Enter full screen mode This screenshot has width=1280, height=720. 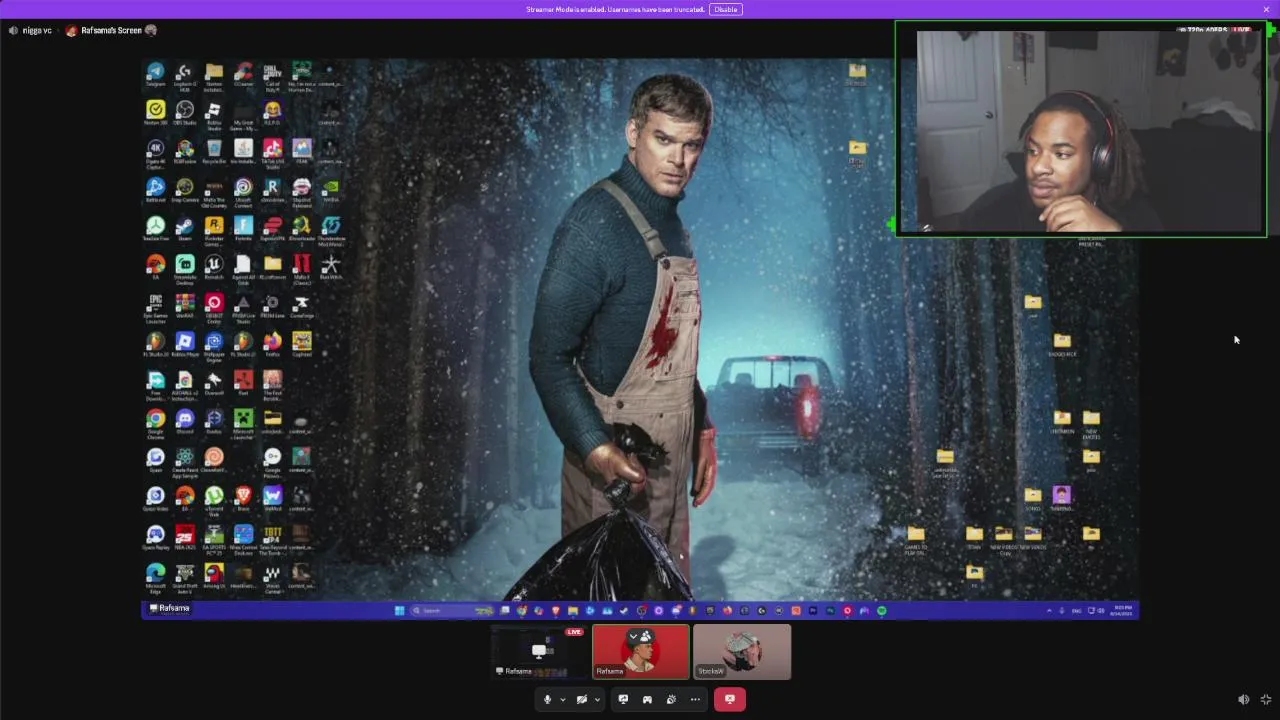1266,700
